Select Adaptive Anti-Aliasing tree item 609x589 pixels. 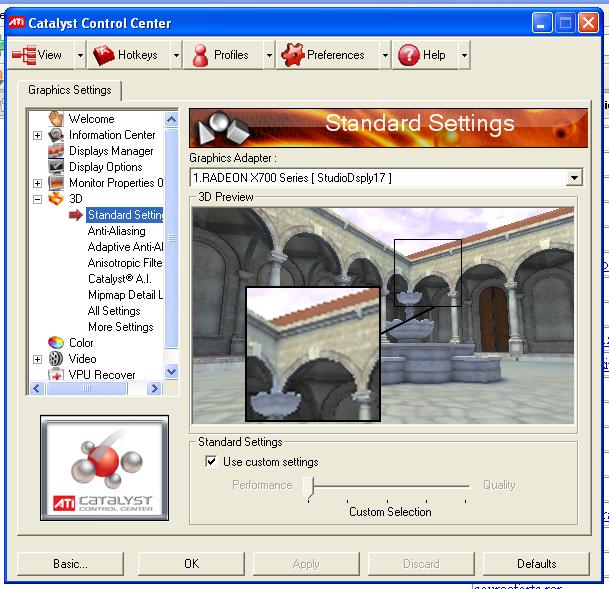point(125,247)
